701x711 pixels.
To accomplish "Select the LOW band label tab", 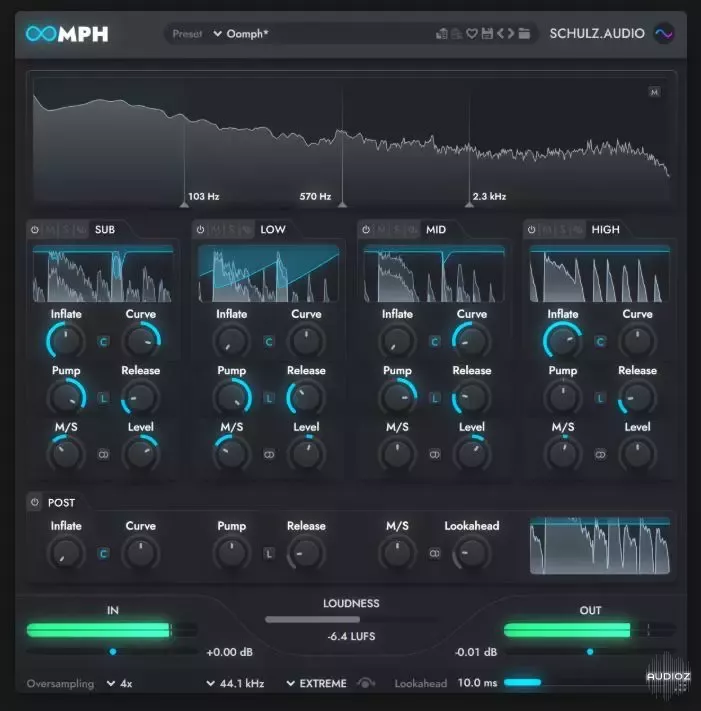I will pos(273,230).
